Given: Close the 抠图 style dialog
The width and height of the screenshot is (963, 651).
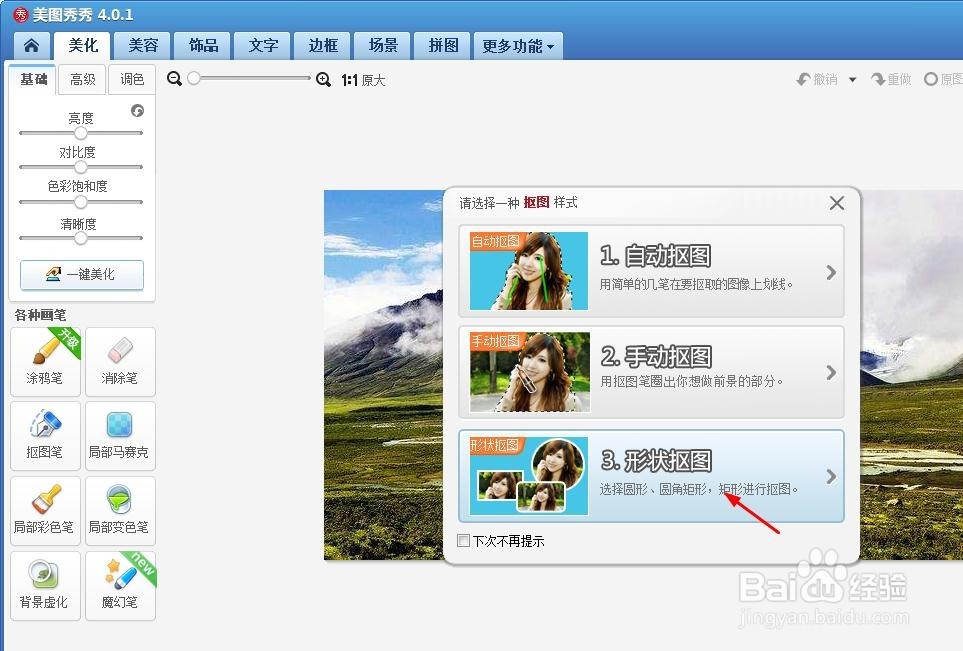Looking at the screenshot, I should [x=836, y=203].
